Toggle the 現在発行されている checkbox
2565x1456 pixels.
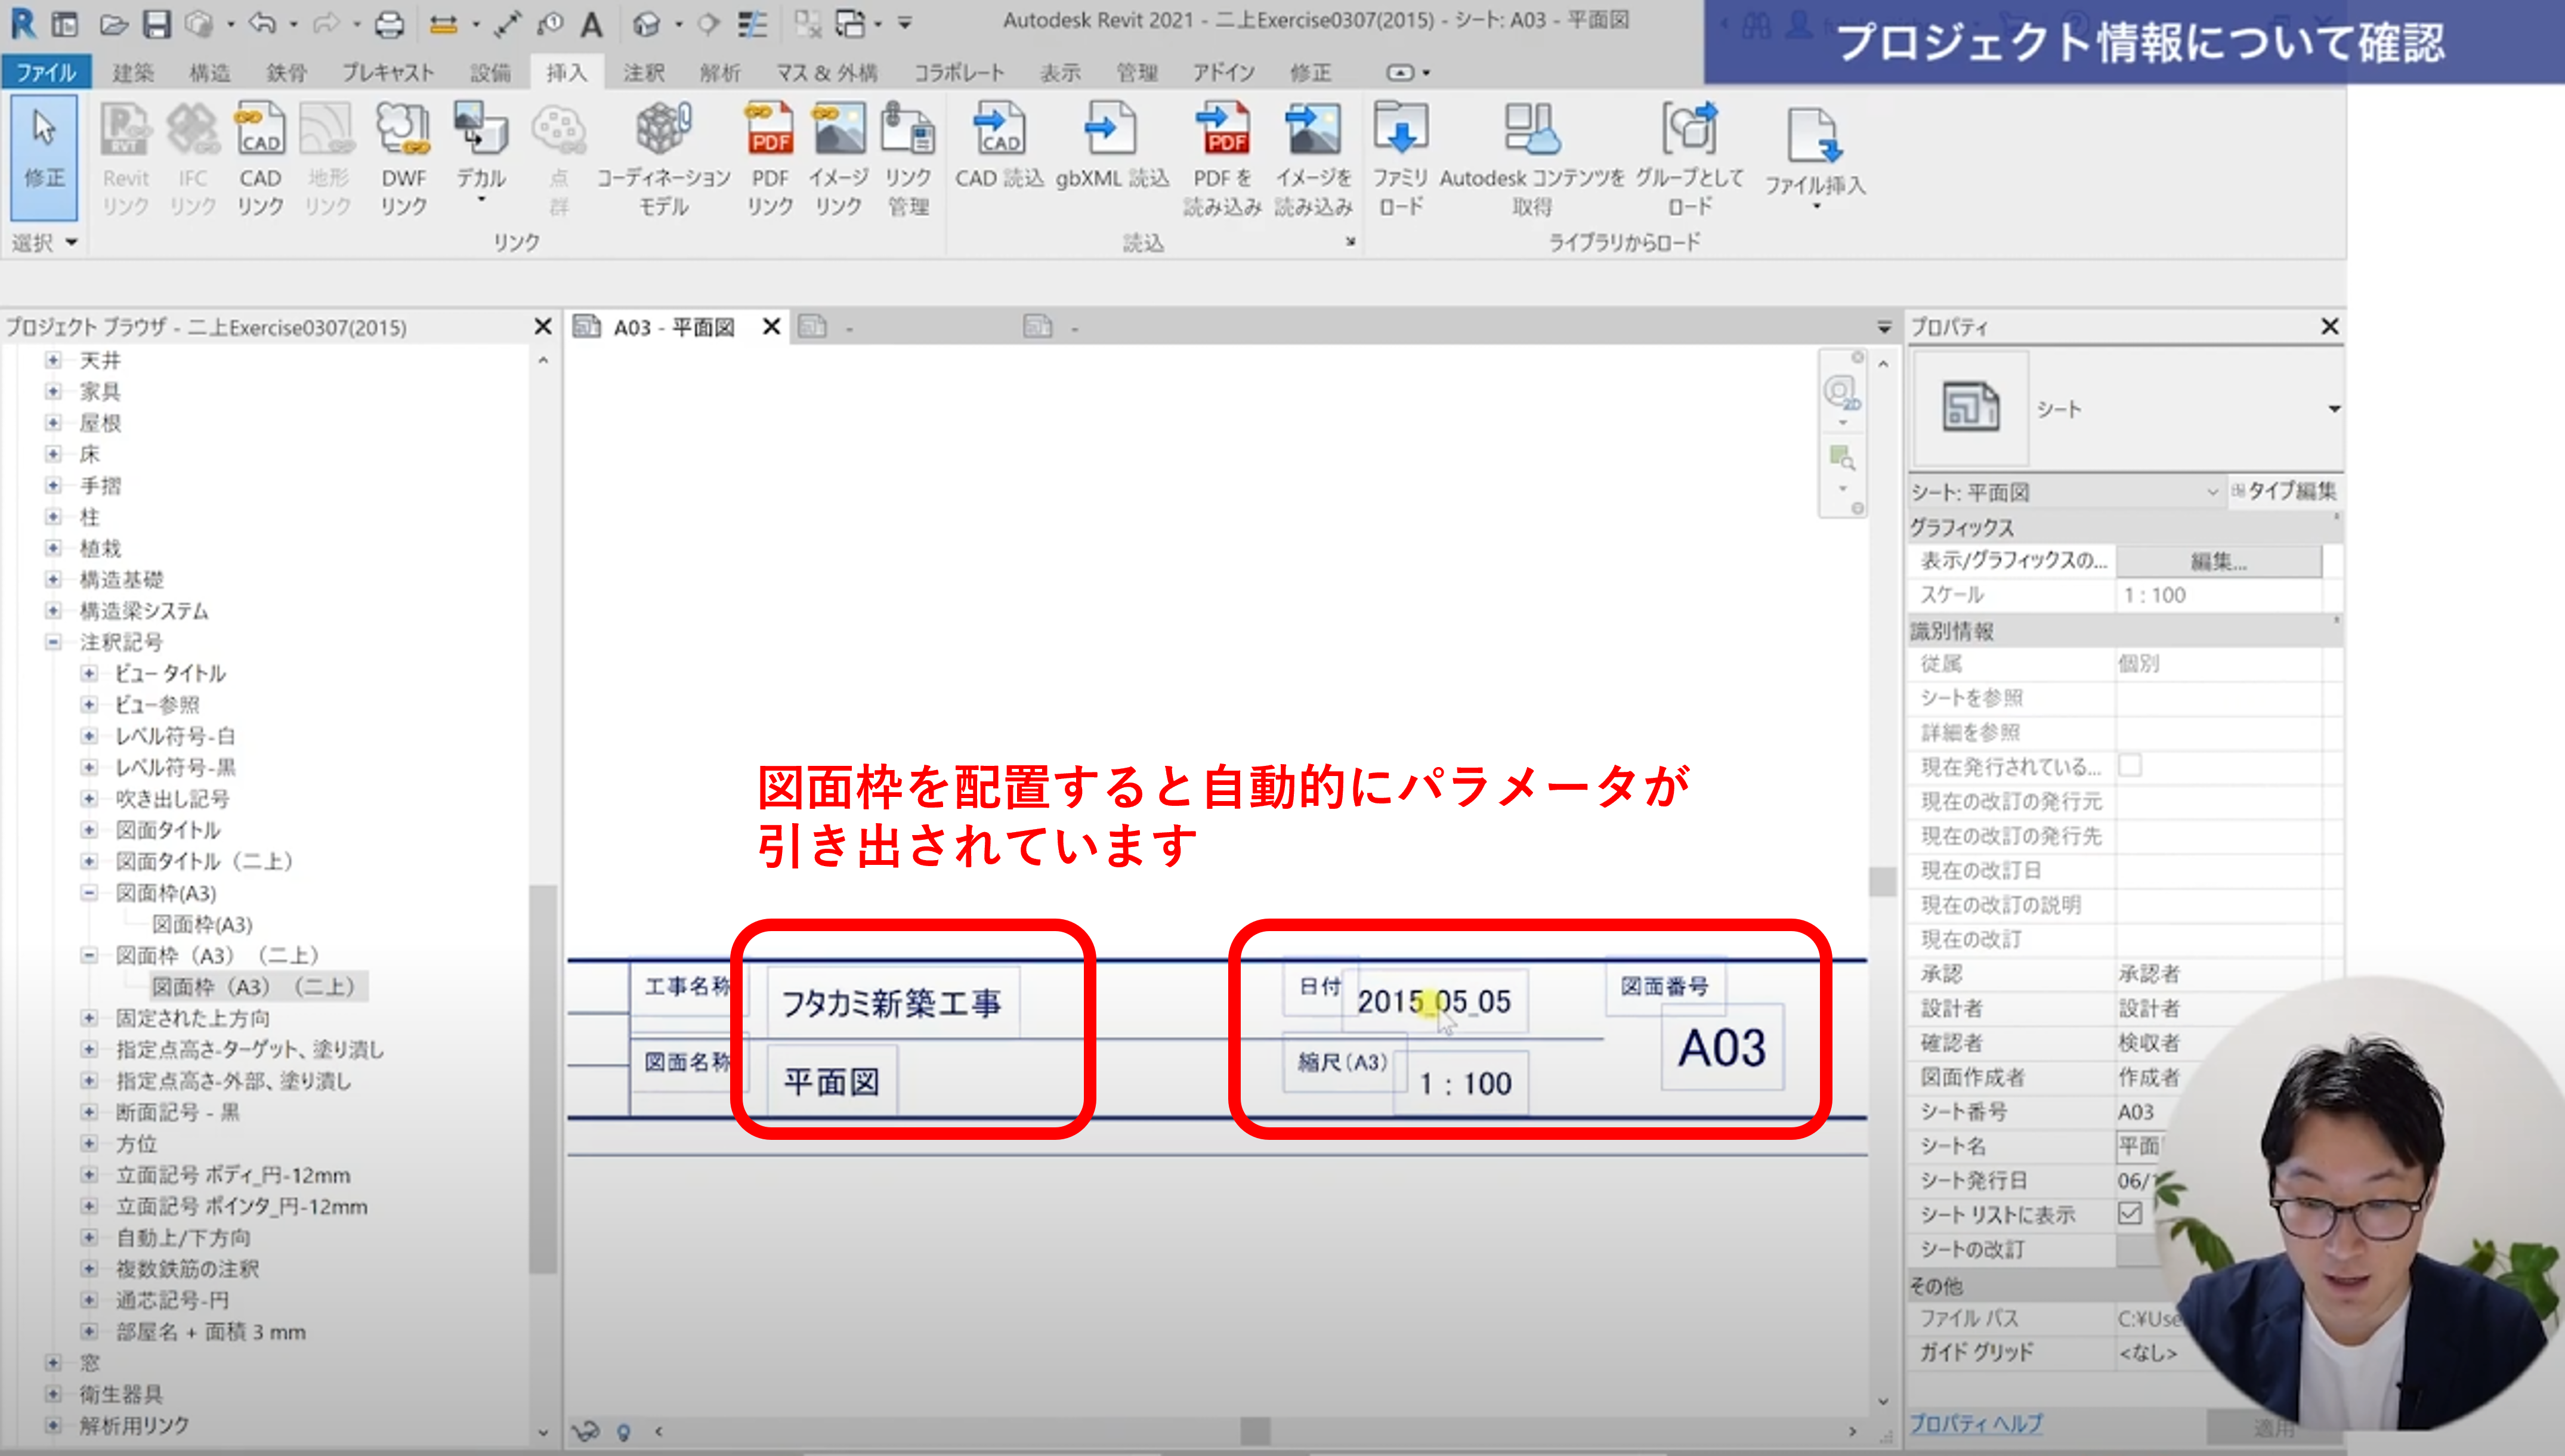click(2130, 766)
